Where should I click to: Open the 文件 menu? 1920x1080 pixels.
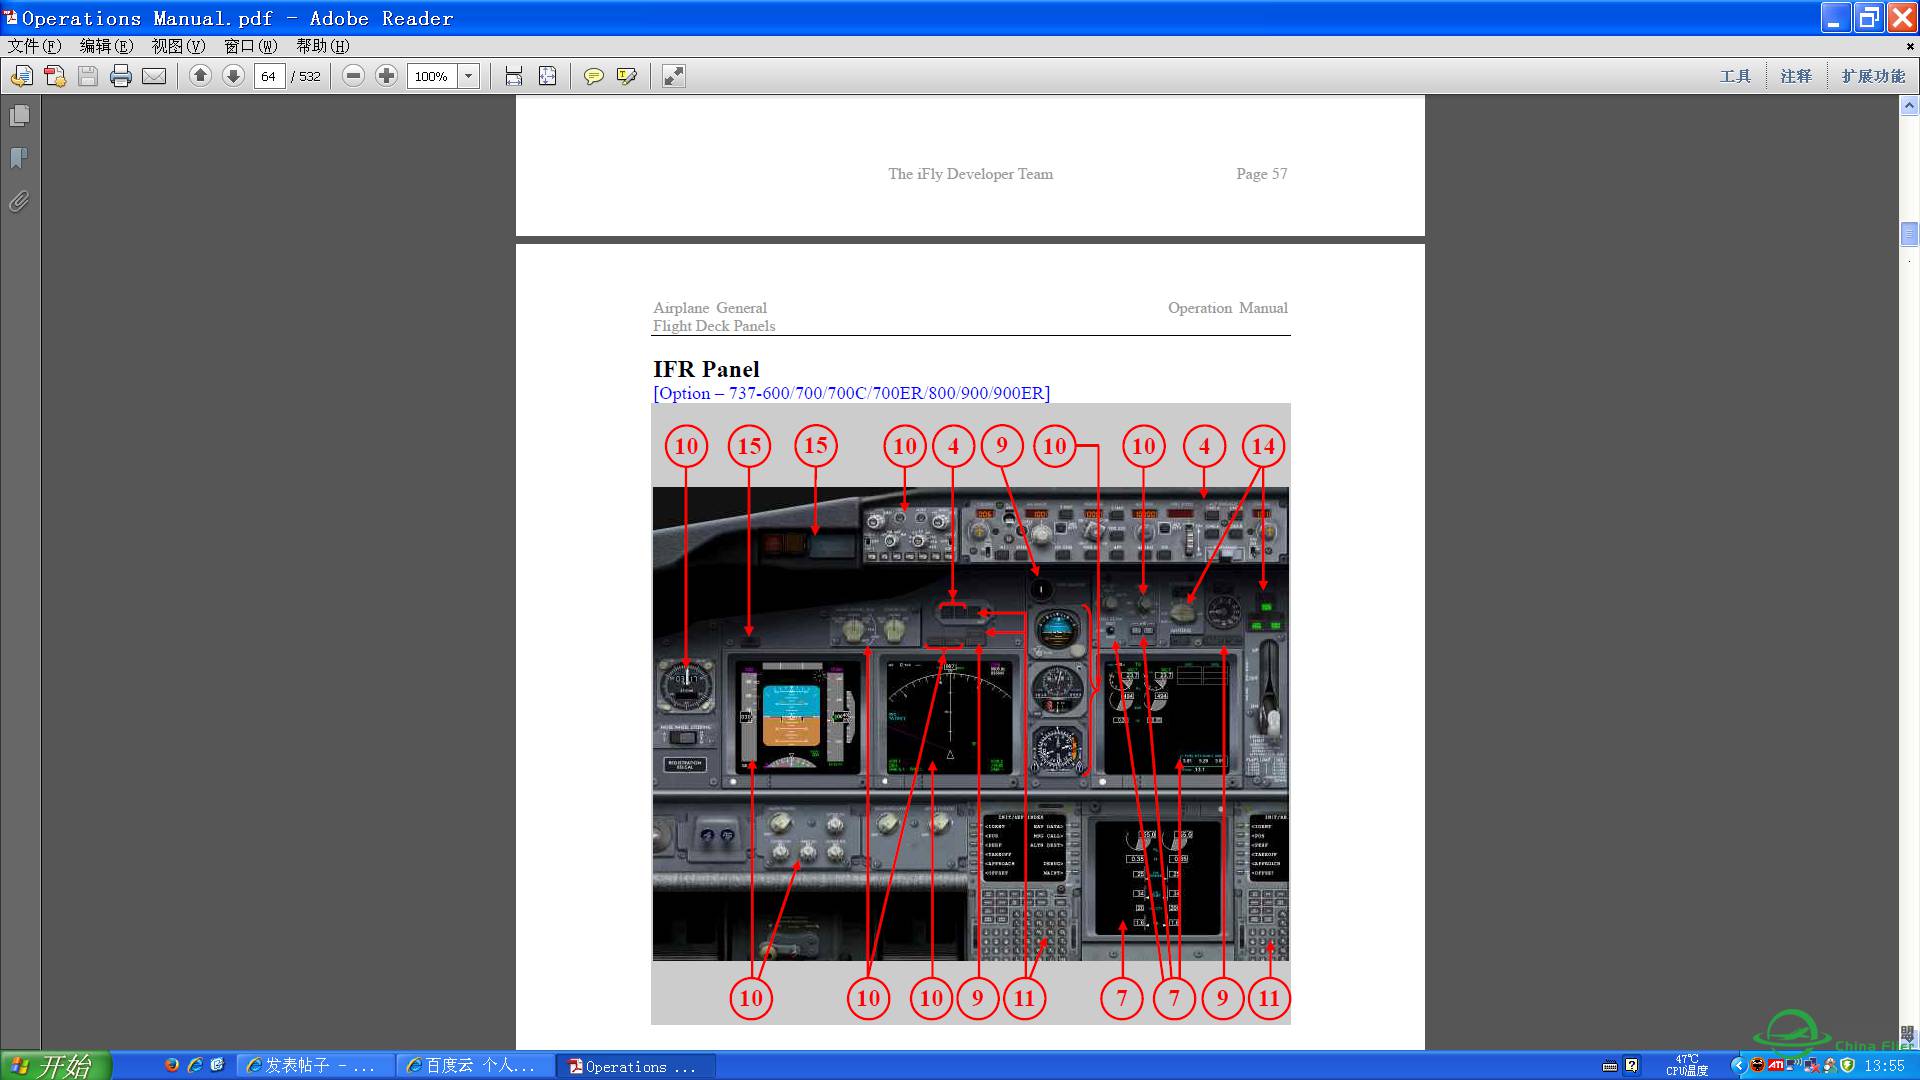tap(34, 45)
